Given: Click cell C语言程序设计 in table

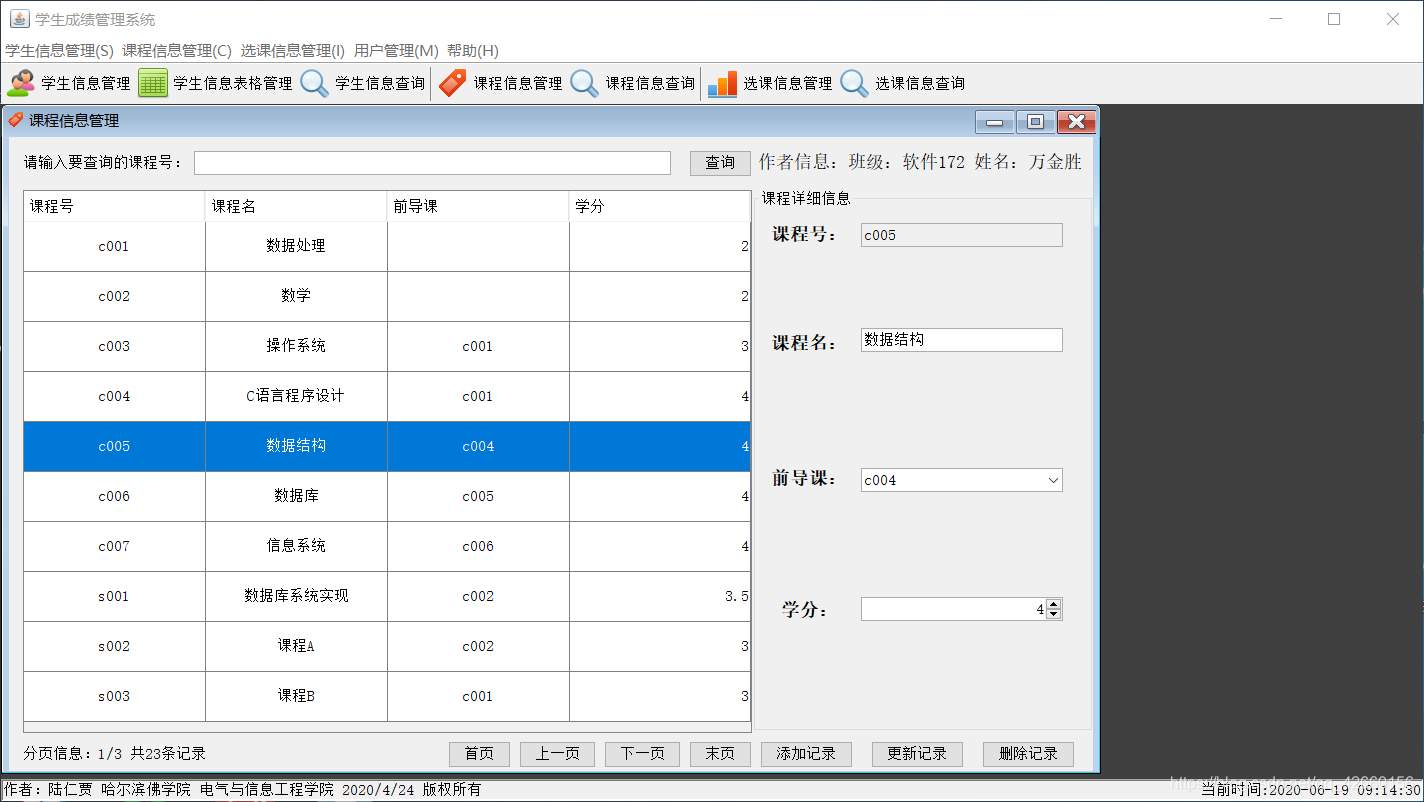Looking at the screenshot, I should click(296, 396).
